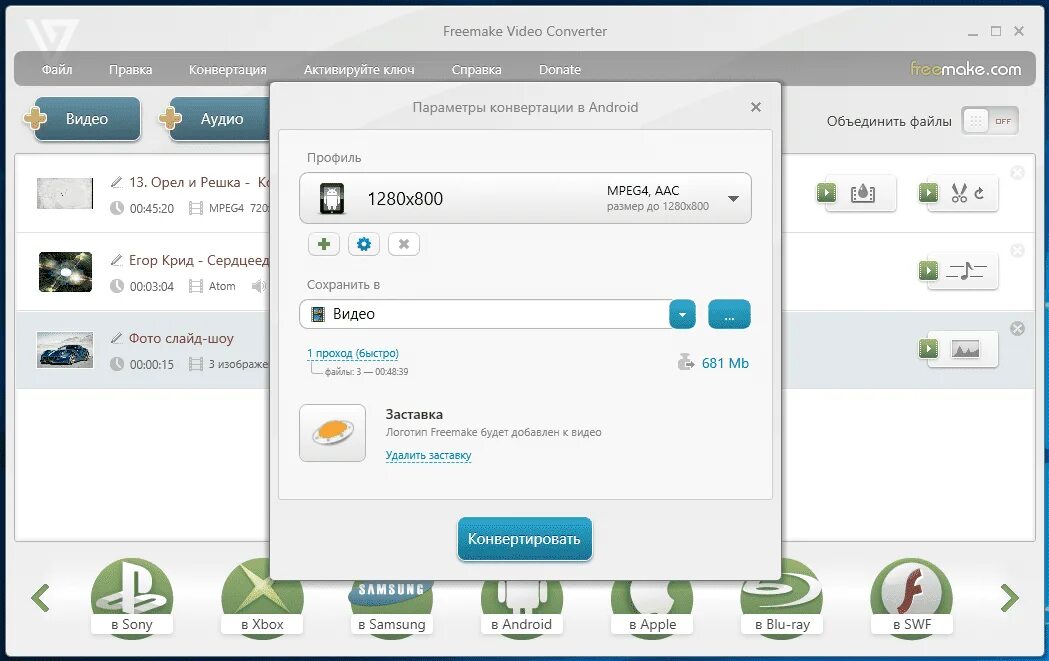The height and width of the screenshot is (661, 1049).
Task: Select the Apple conversion target
Action: [x=651, y=598]
